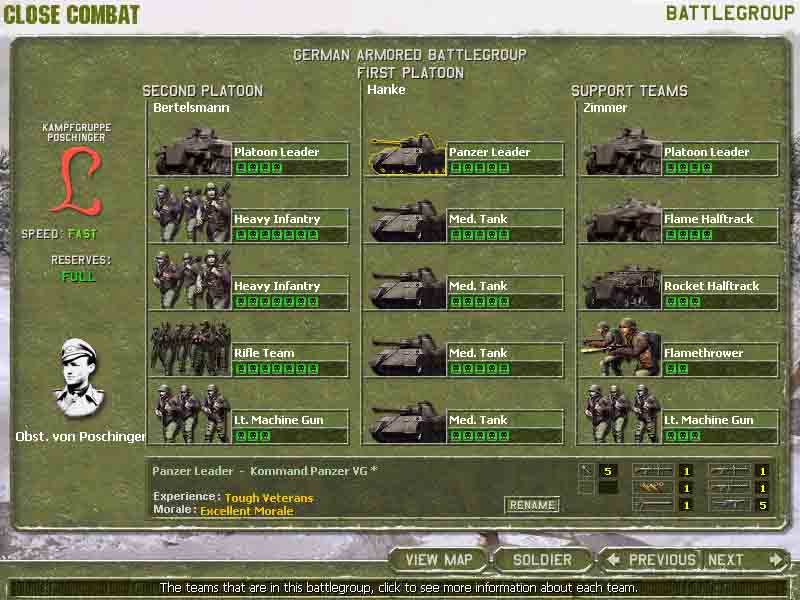
Task: Click the help hint text in the status bar
Action: 398,588
